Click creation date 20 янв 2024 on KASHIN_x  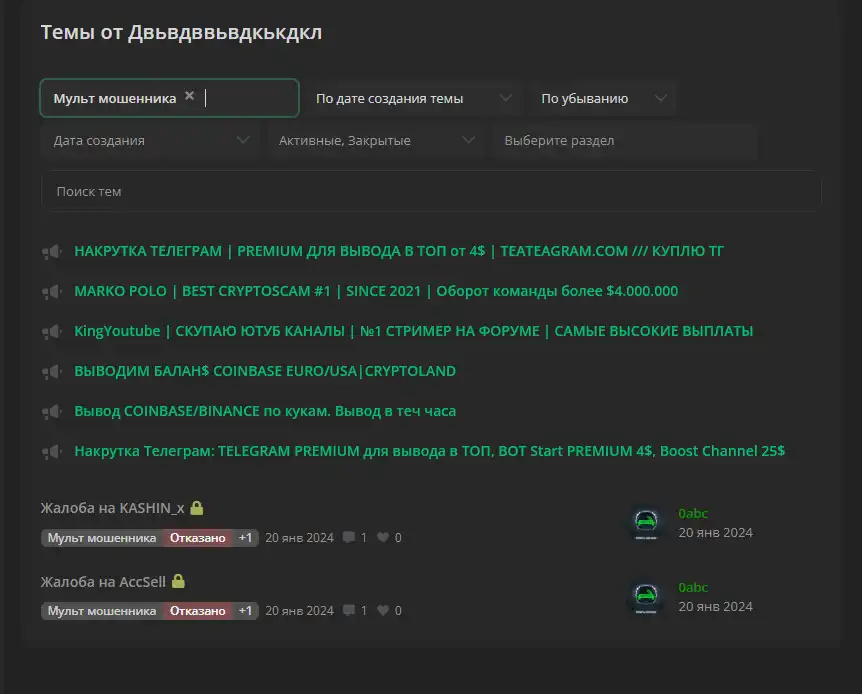[x=299, y=538]
